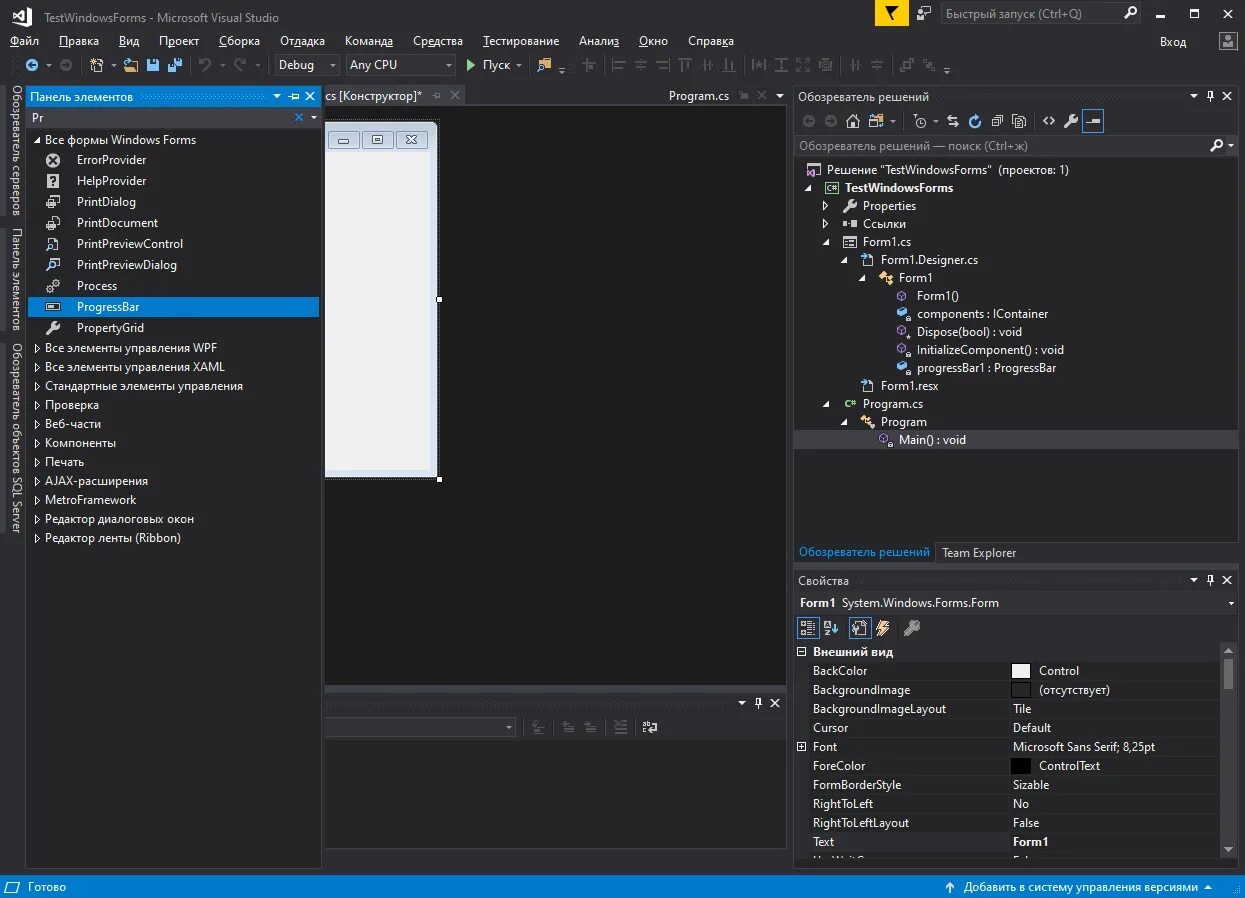The image size is (1245, 898).
Task: Clear the toolbox search with the X
Action: [x=298, y=117]
